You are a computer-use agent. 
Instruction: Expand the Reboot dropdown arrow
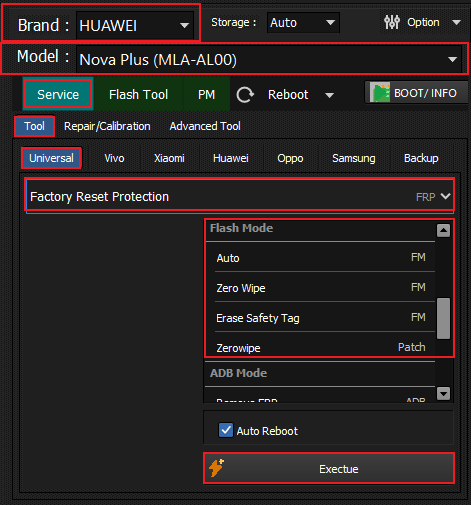pos(329,95)
